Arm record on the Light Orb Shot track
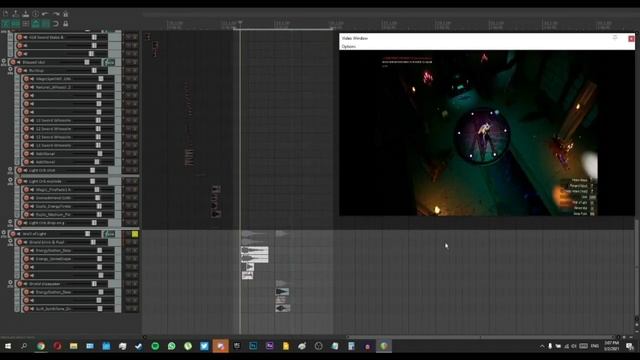The height and width of the screenshot is (360, 640). (19, 170)
